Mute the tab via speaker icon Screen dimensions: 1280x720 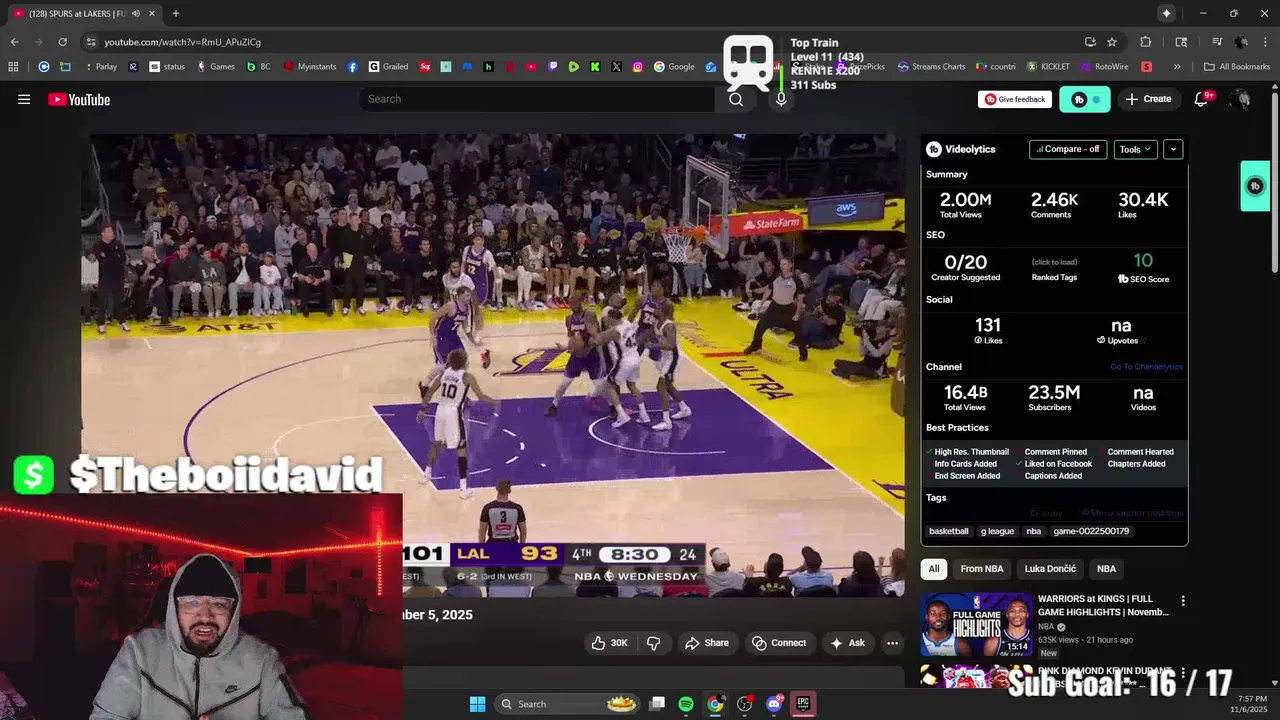point(136,13)
